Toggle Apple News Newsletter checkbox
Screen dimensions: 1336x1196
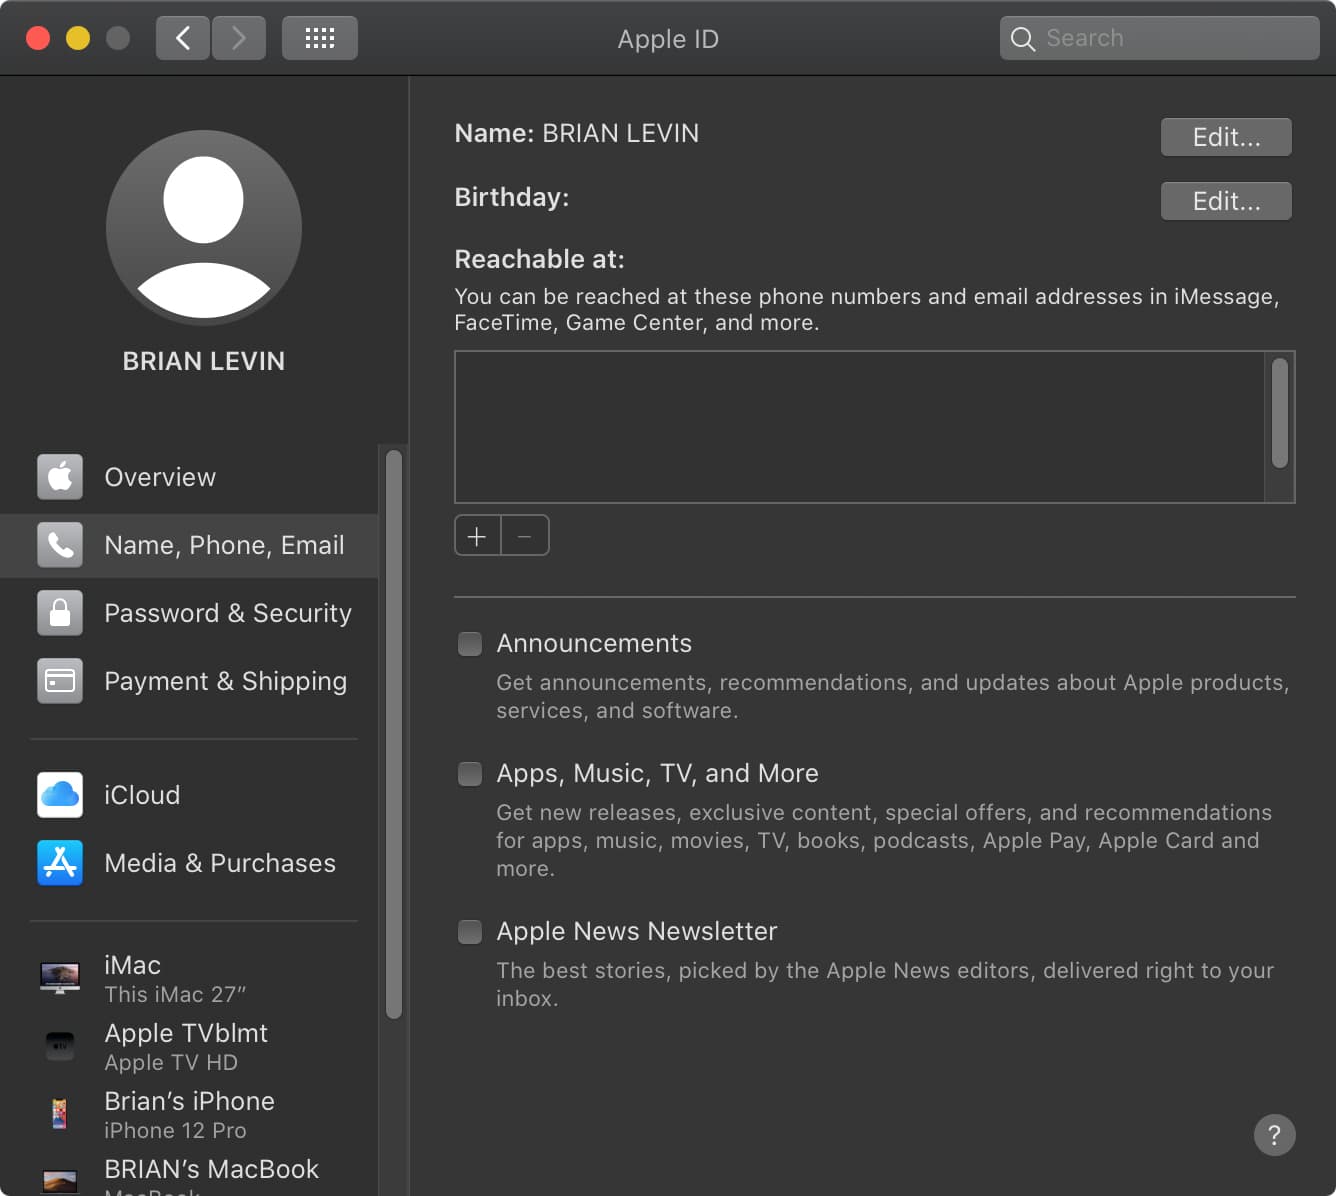pyautogui.click(x=470, y=932)
